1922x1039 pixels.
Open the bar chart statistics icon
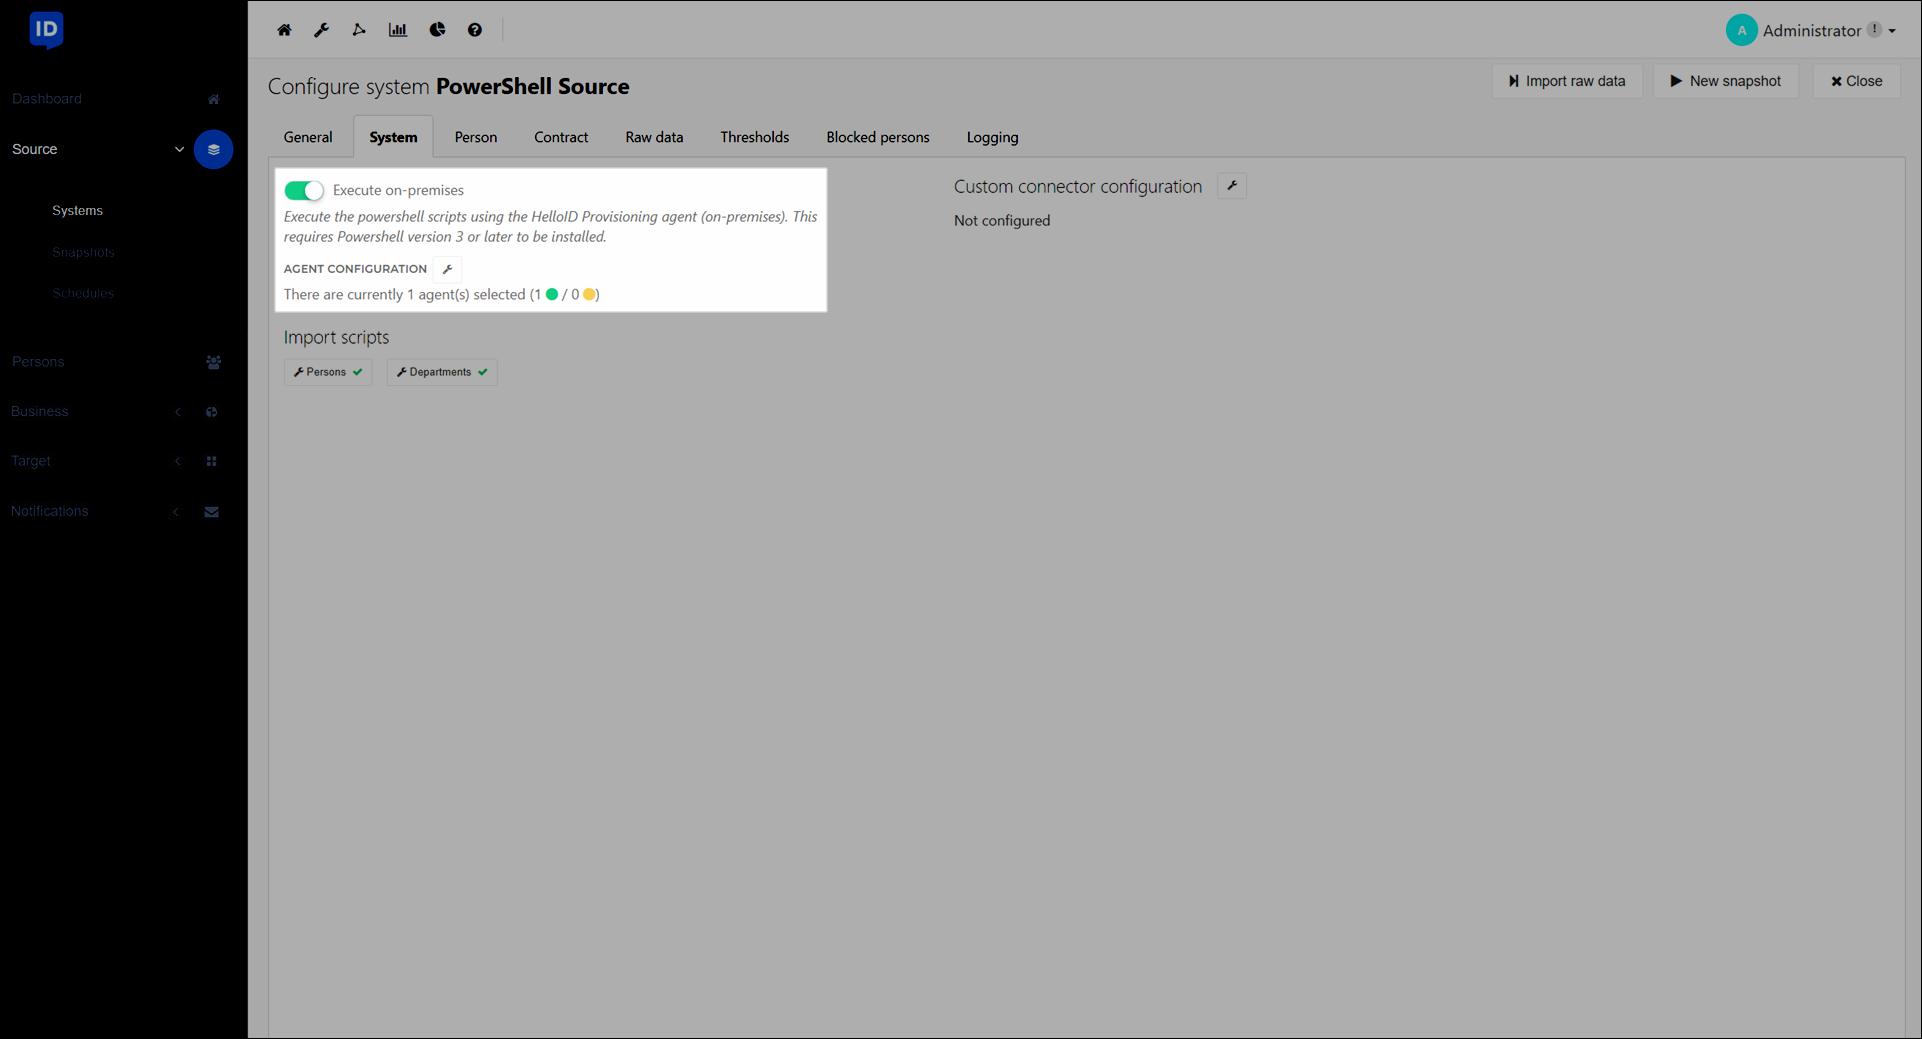pyautogui.click(x=398, y=30)
